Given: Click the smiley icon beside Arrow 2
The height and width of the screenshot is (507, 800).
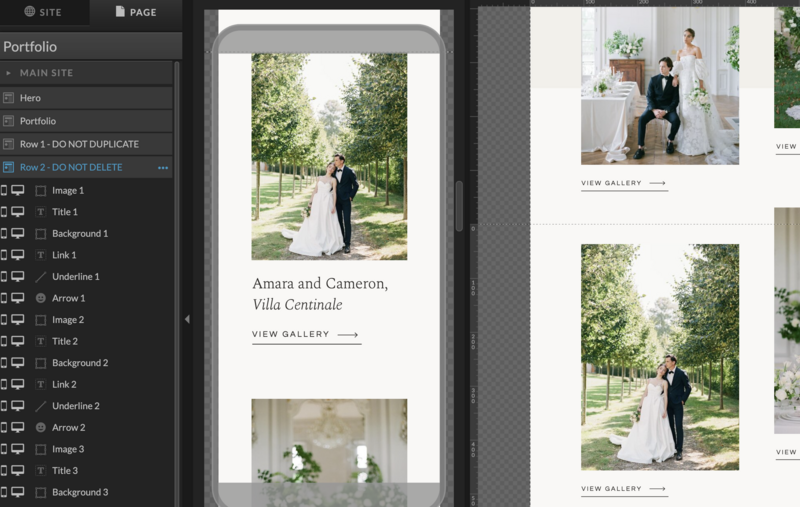Looking at the screenshot, I should [41, 428].
